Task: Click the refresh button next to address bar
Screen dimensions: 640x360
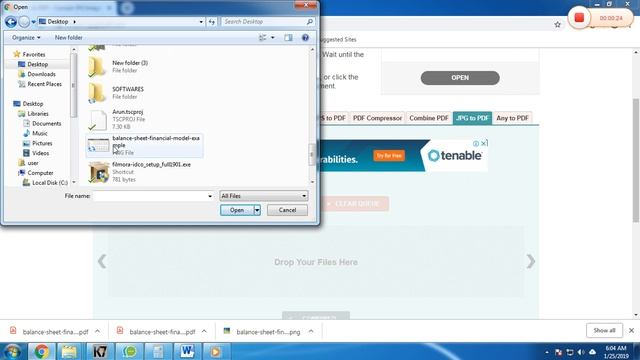Action: point(211,22)
